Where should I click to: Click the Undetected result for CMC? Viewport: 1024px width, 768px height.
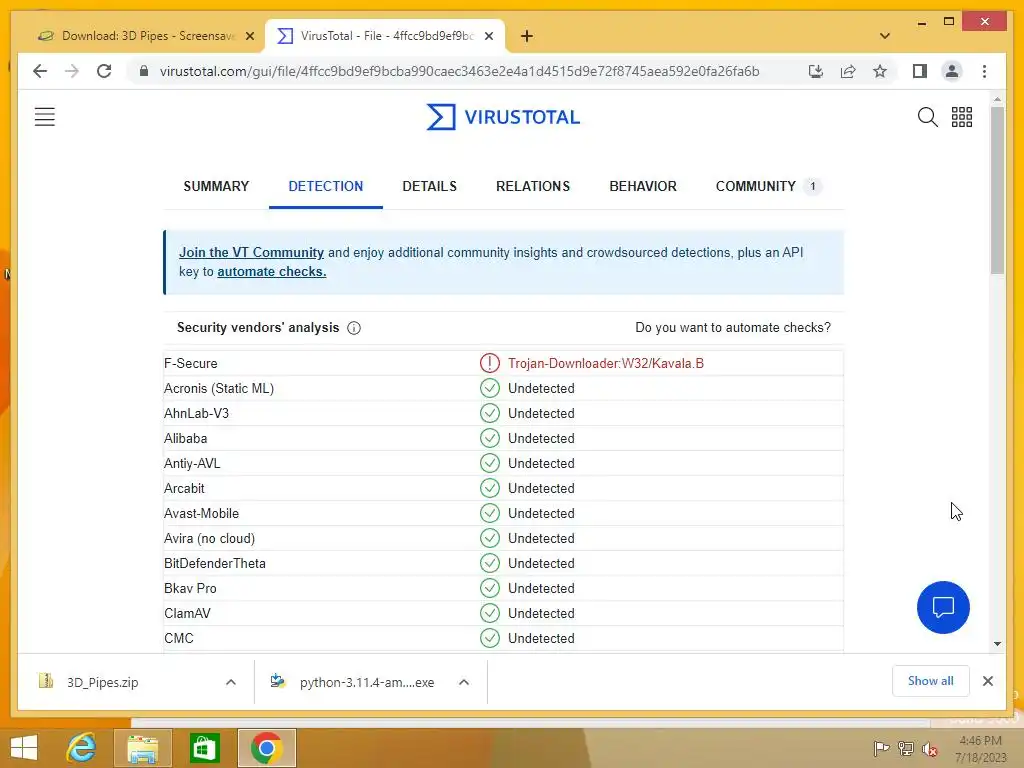(541, 639)
